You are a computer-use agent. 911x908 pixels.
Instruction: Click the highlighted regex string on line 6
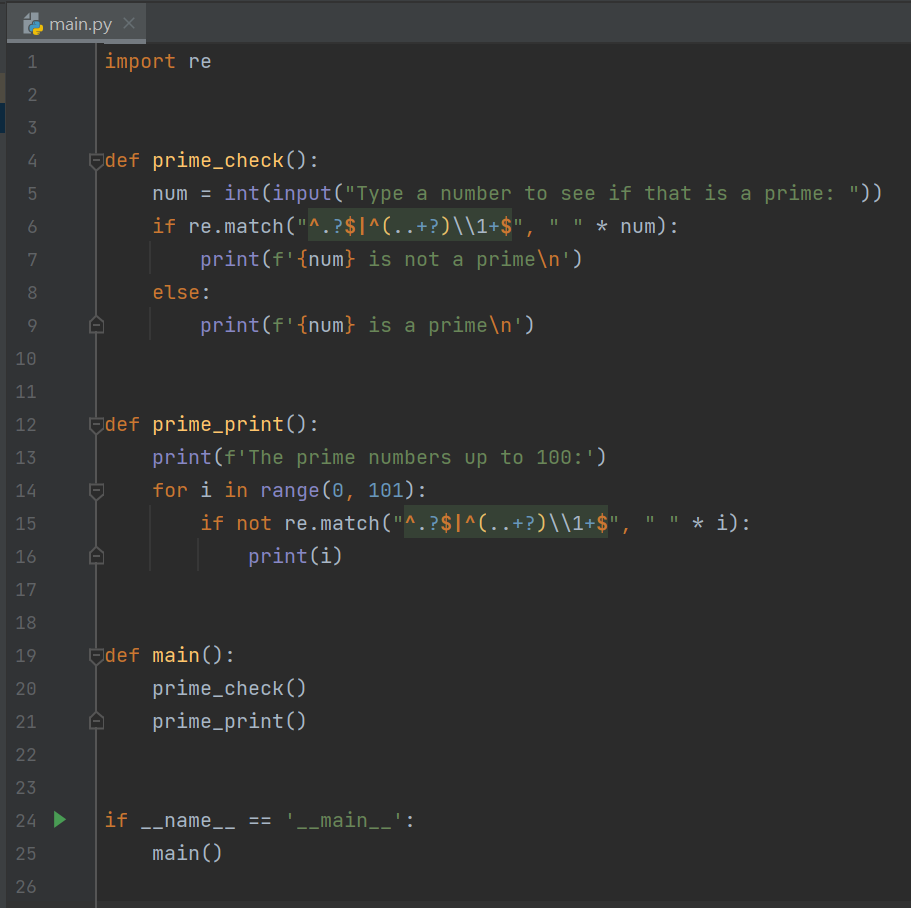(410, 226)
